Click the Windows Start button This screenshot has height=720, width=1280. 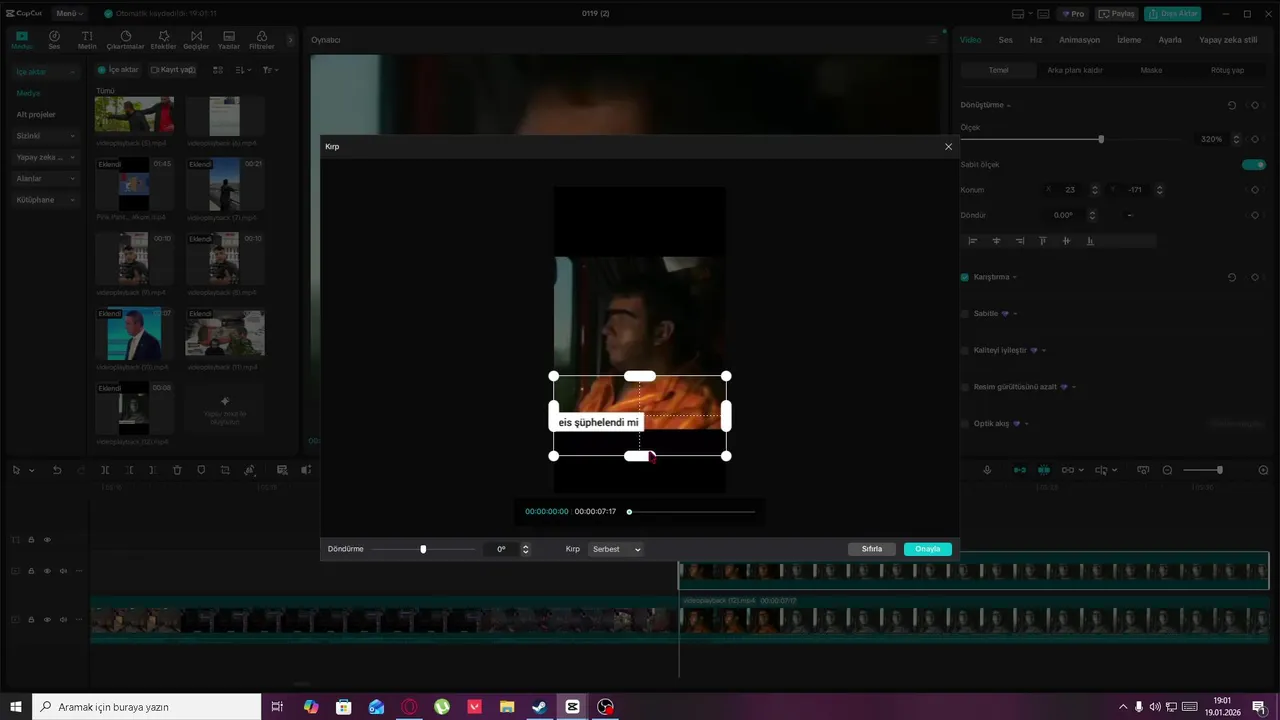tap(16, 707)
